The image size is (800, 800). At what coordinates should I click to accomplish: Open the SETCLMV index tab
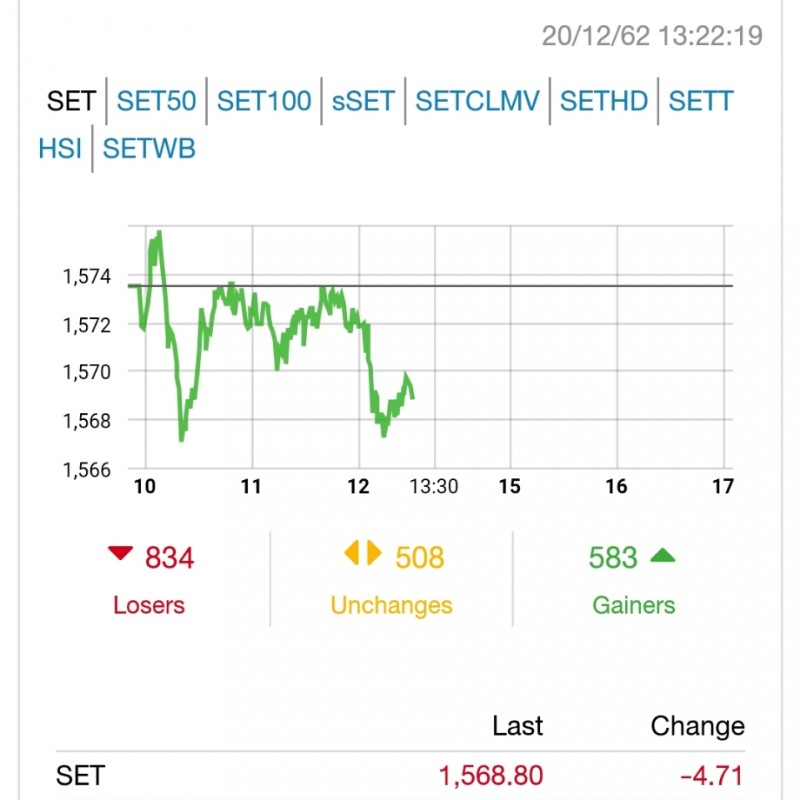(x=477, y=101)
